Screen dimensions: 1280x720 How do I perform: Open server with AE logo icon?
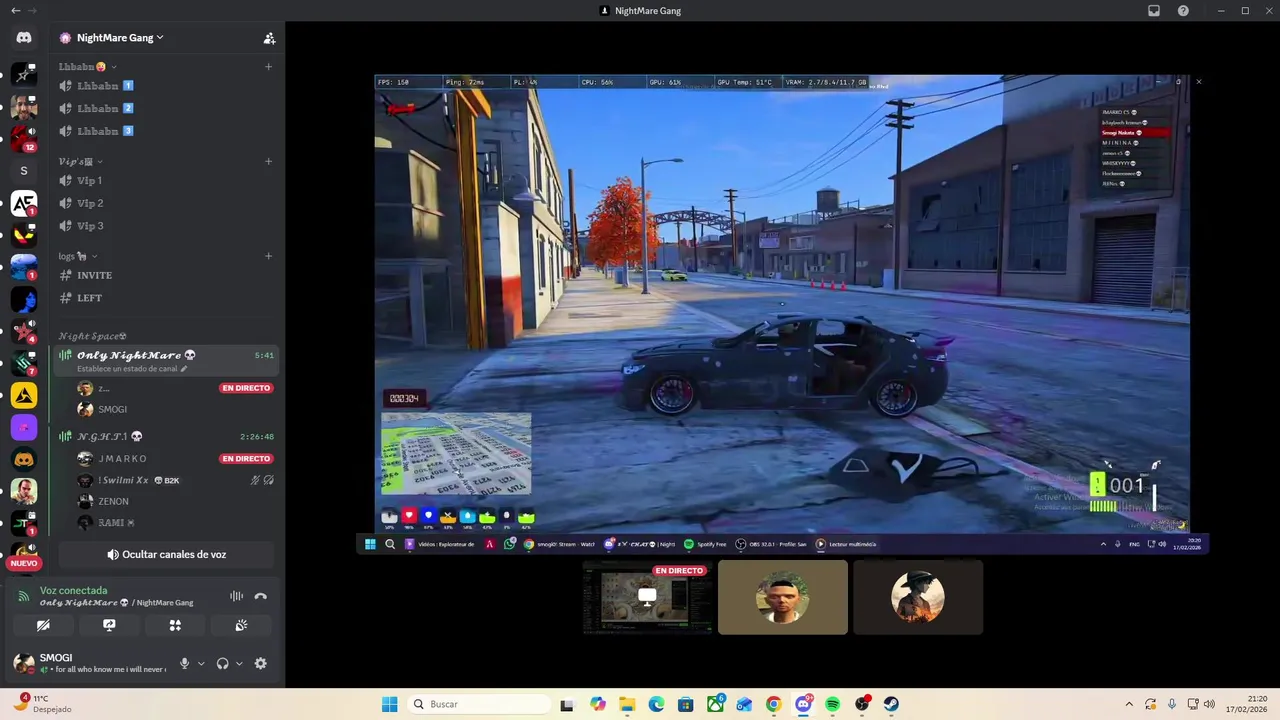pyautogui.click(x=24, y=203)
